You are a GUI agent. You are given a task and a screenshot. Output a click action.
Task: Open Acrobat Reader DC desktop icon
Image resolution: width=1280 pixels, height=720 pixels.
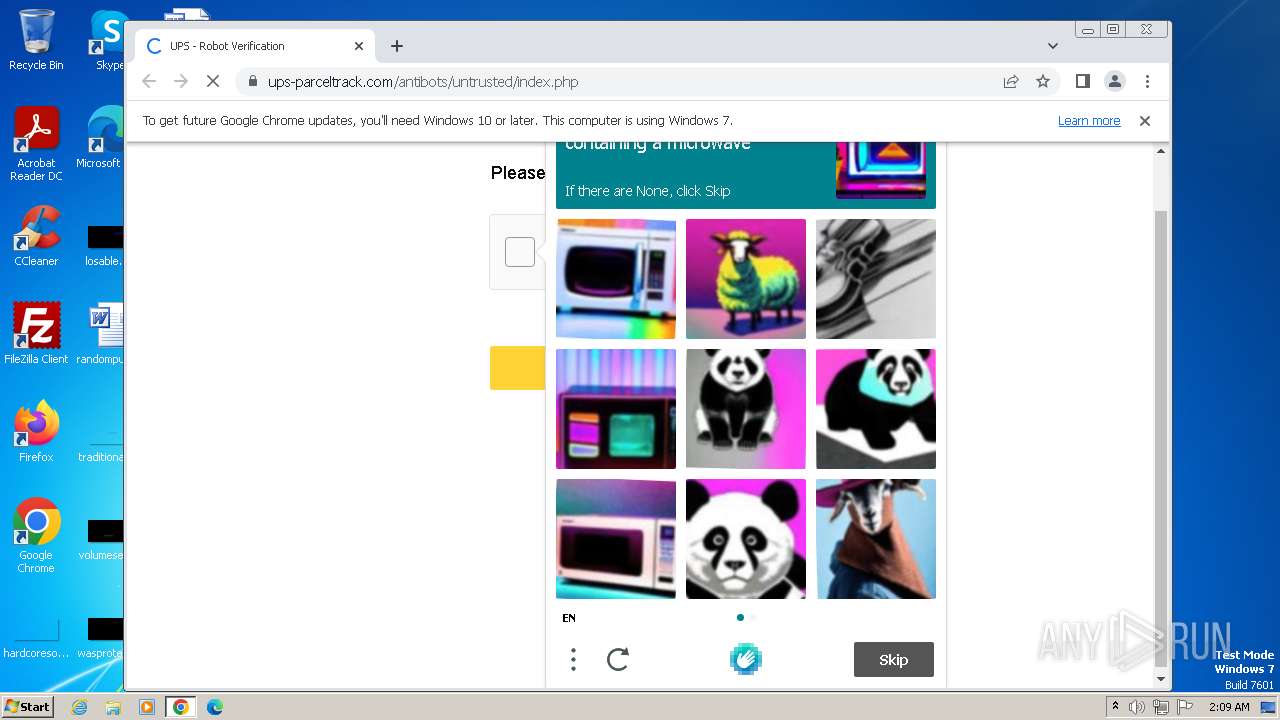[36, 145]
